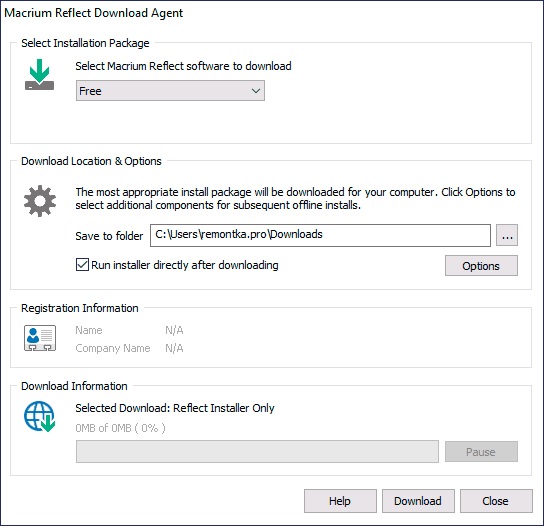Screen dimensions: 544x526
Task: Click the registration ID card icon
Action: [x=40, y=338]
